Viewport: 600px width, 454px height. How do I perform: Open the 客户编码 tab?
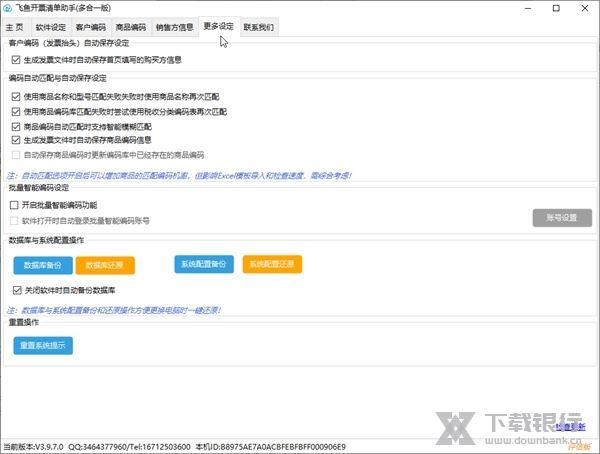pyautogui.click(x=91, y=27)
